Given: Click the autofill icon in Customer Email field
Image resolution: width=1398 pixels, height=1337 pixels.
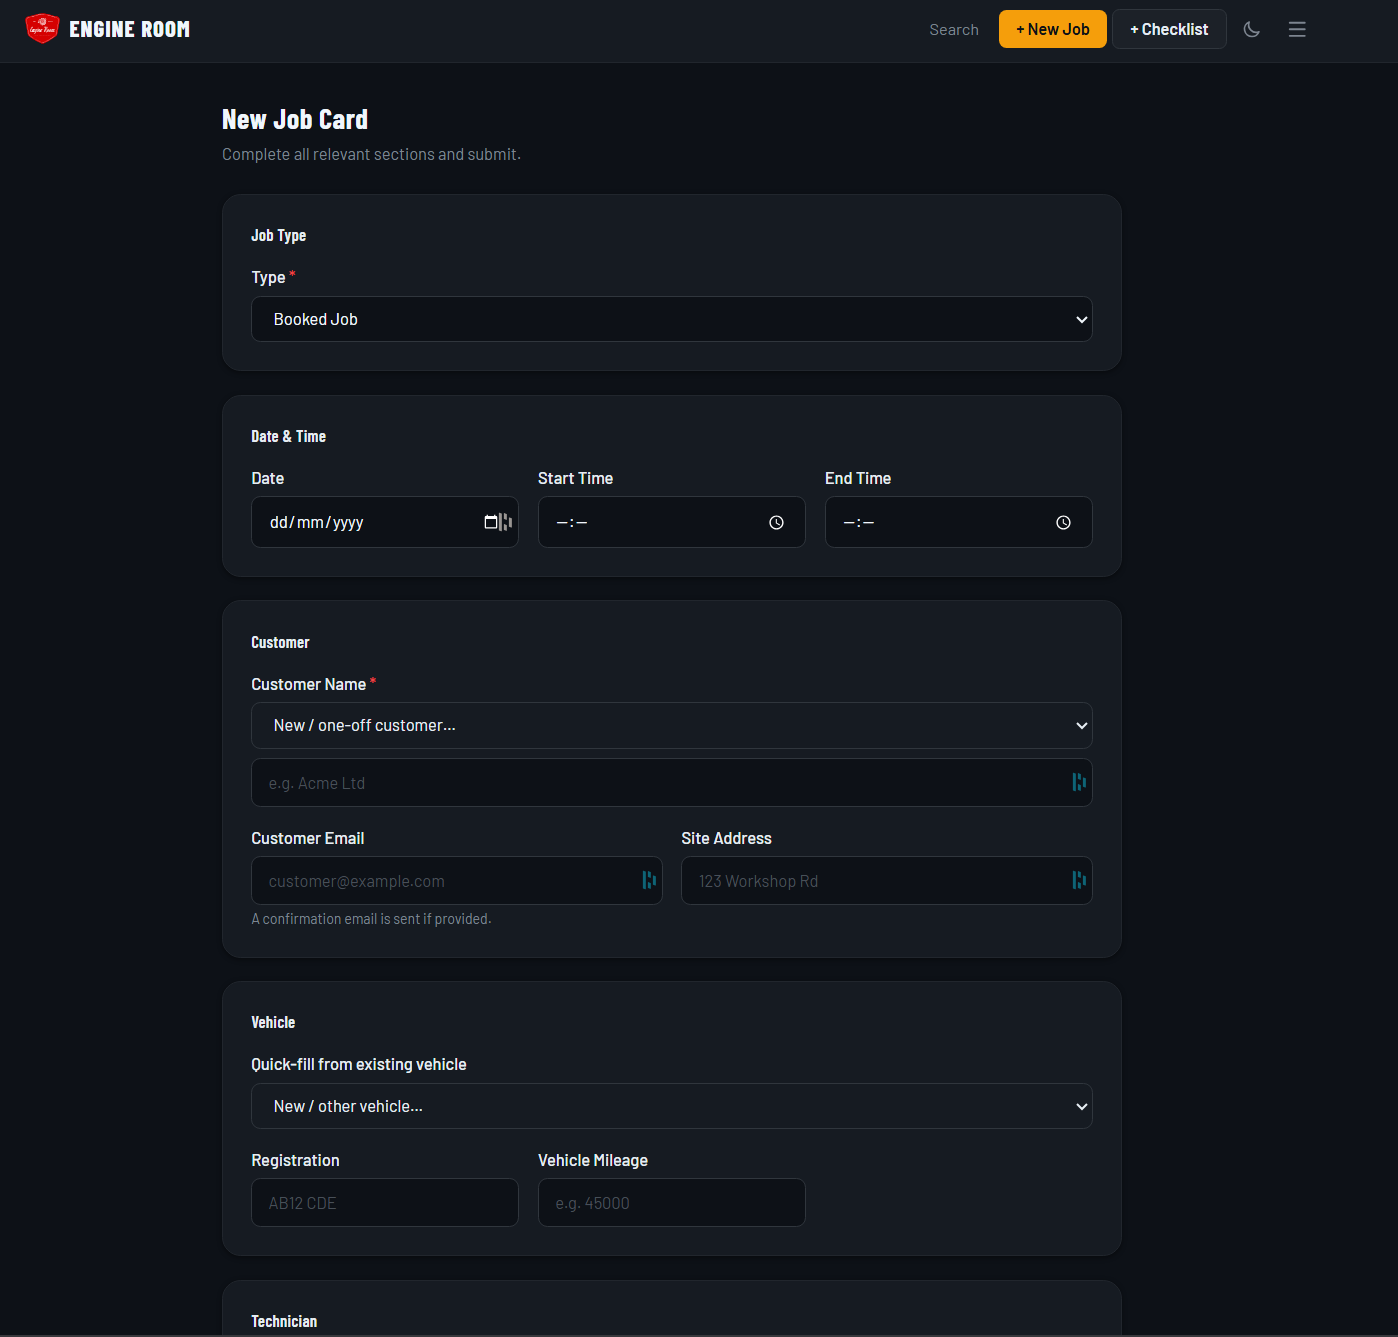Looking at the screenshot, I should click(x=648, y=880).
